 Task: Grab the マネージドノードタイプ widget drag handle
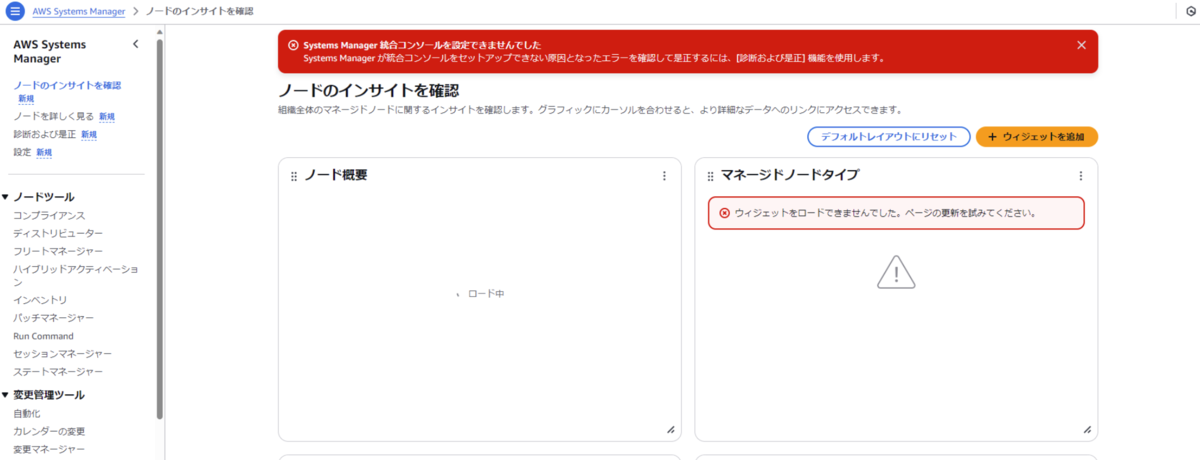click(711, 176)
